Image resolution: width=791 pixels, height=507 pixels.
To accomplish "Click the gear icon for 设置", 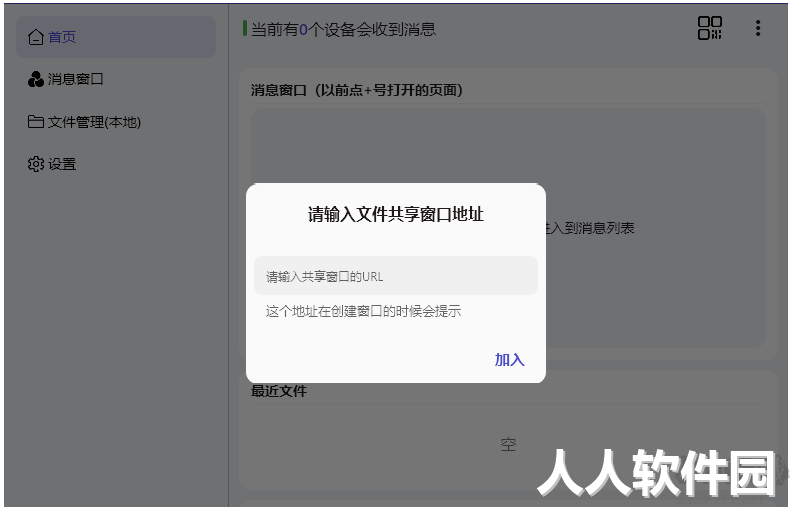I will click(x=36, y=164).
